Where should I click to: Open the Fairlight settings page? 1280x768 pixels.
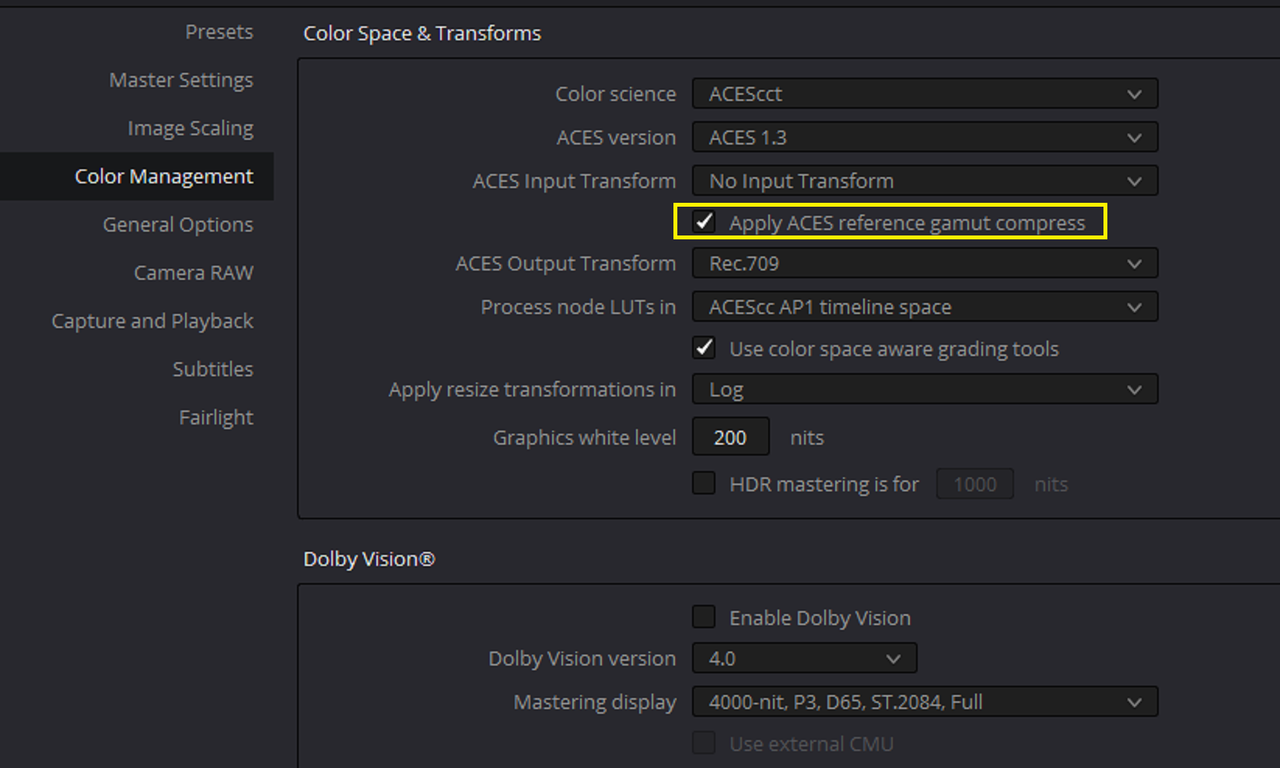click(x=216, y=417)
